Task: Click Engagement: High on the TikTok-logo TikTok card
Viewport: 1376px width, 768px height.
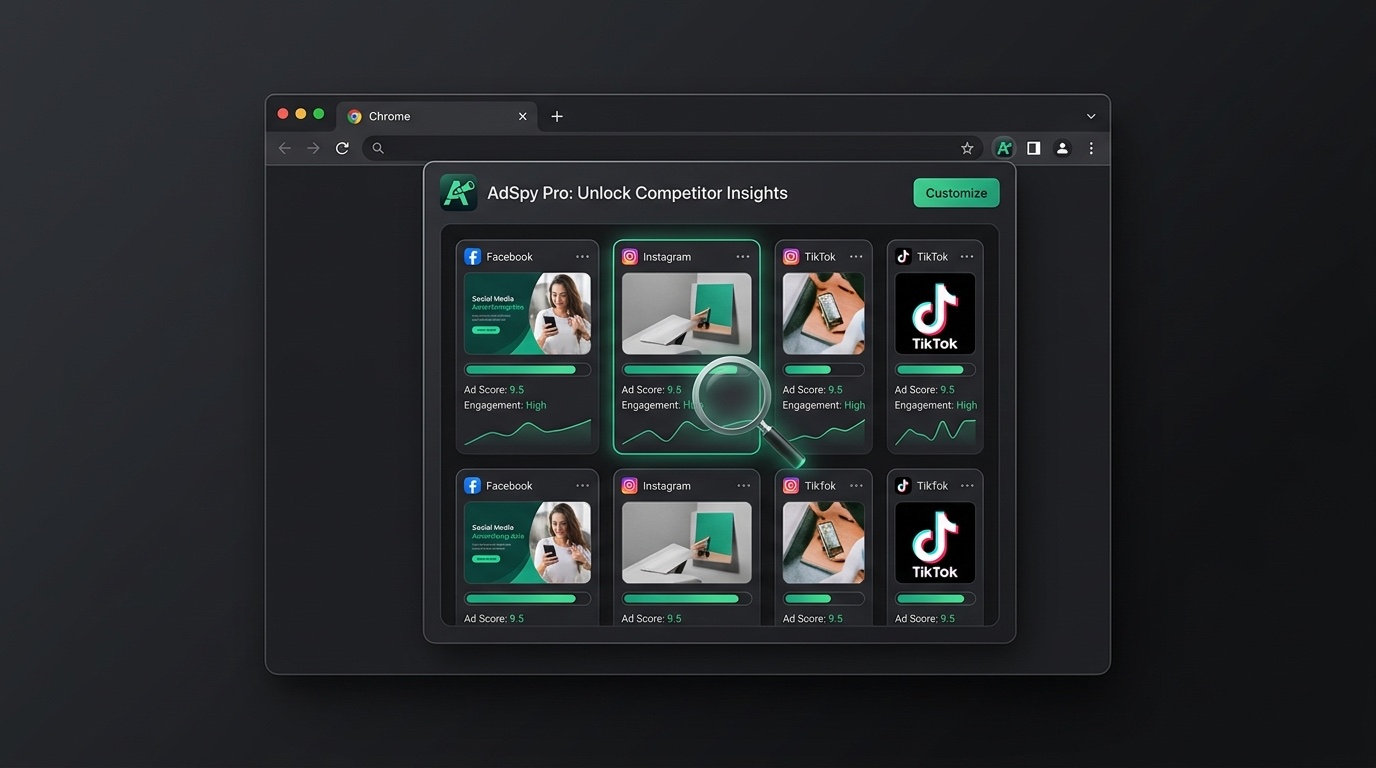Action: click(936, 405)
